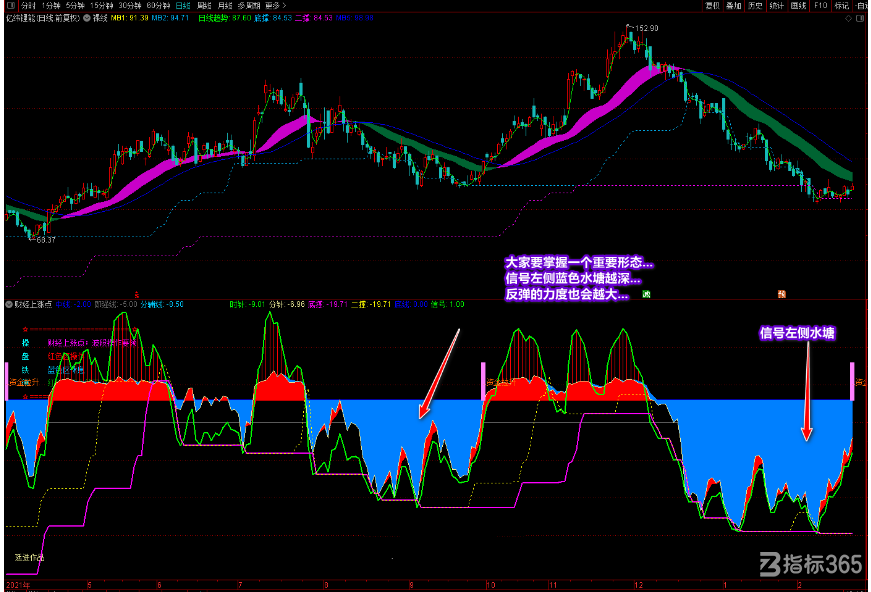The height and width of the screenshot is (592, 871).
Task: Switch to the 周线 weekly period
Action: click(x=204, y=6)
